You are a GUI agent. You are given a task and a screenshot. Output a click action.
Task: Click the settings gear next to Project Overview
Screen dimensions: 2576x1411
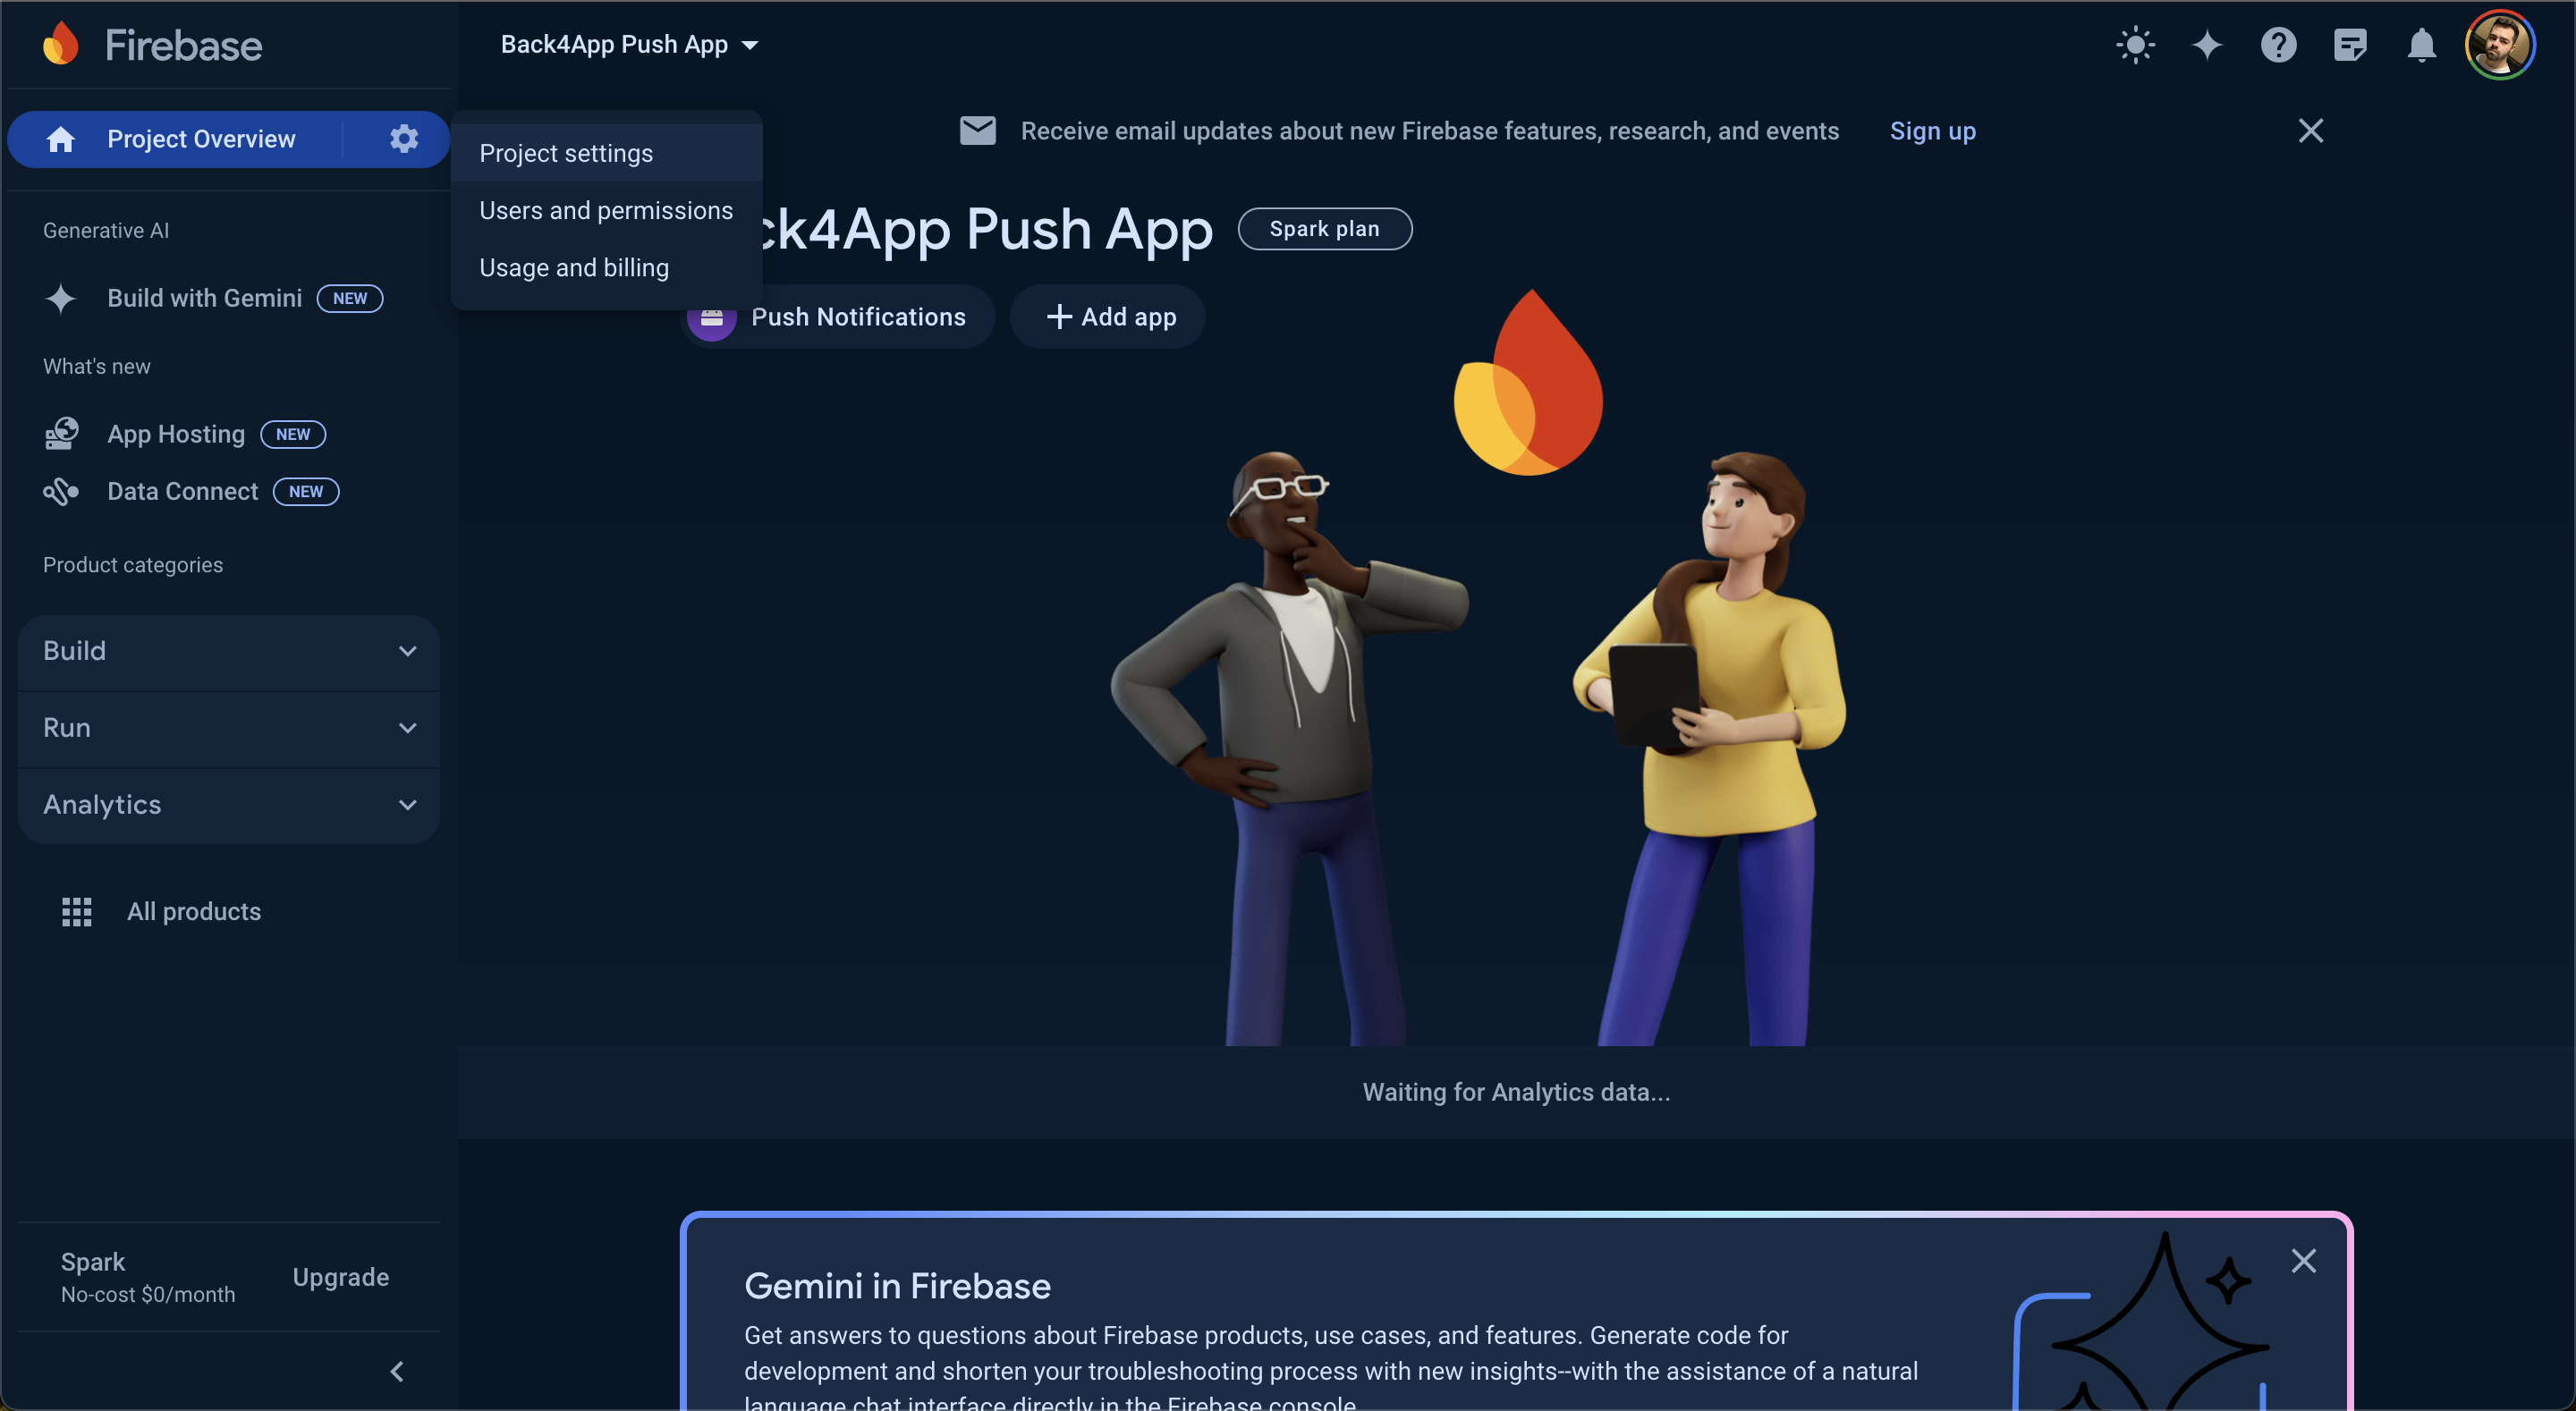403,138
